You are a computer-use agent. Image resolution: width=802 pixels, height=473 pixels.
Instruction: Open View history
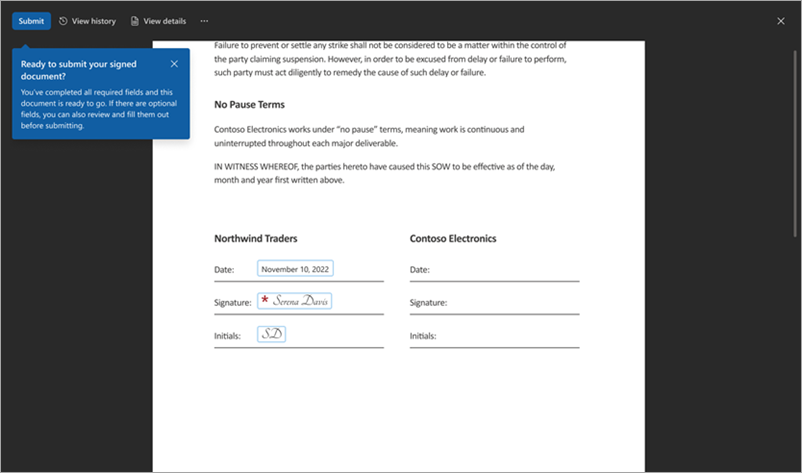click(x=87, y=21)
